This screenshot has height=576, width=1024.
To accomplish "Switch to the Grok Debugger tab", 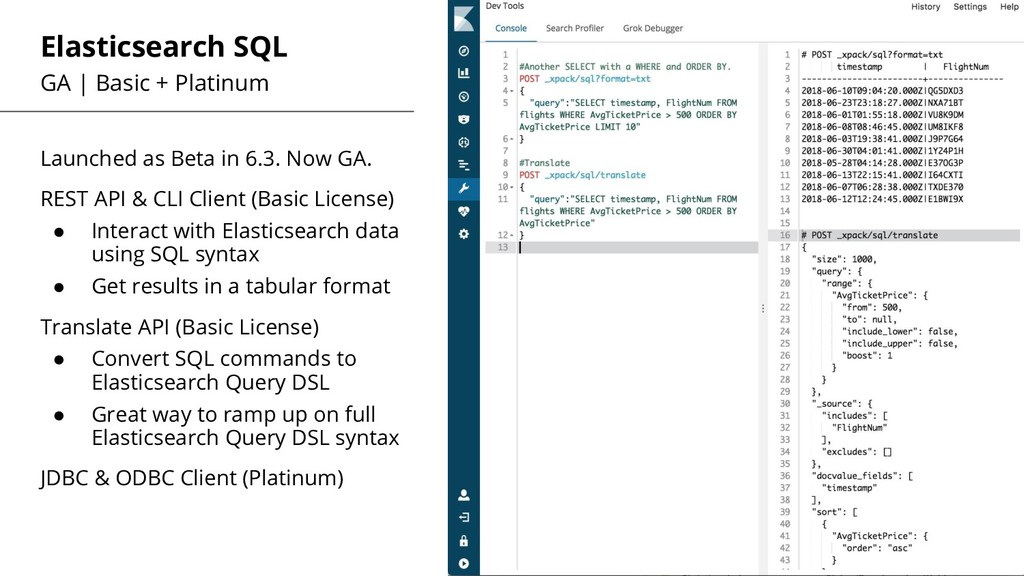I will [652, 28].
